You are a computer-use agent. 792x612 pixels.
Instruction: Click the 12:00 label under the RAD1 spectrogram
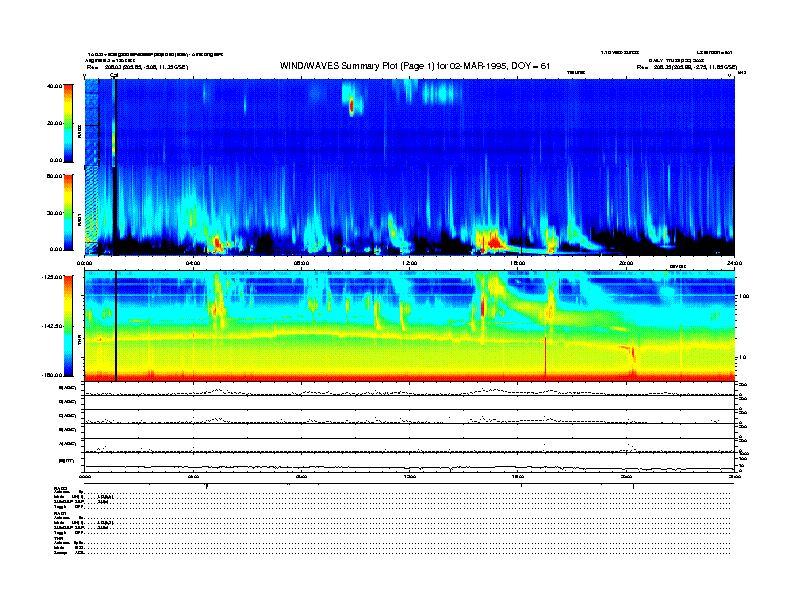[x=410, y=263]
